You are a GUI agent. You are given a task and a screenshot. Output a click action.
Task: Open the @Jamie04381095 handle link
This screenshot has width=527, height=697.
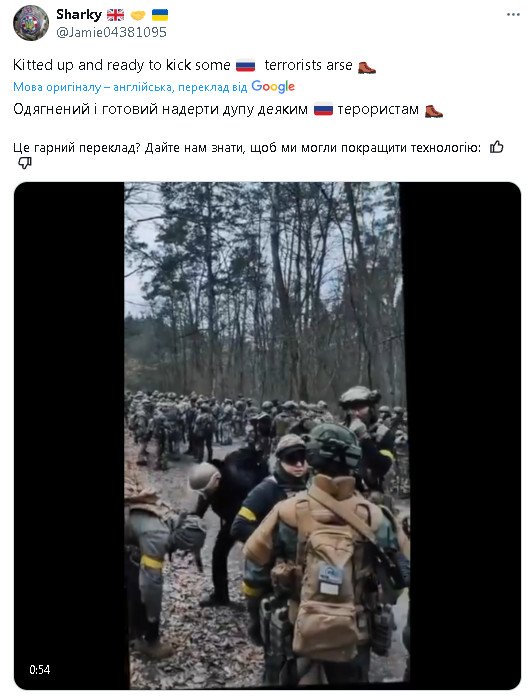(x=111, y=32)
